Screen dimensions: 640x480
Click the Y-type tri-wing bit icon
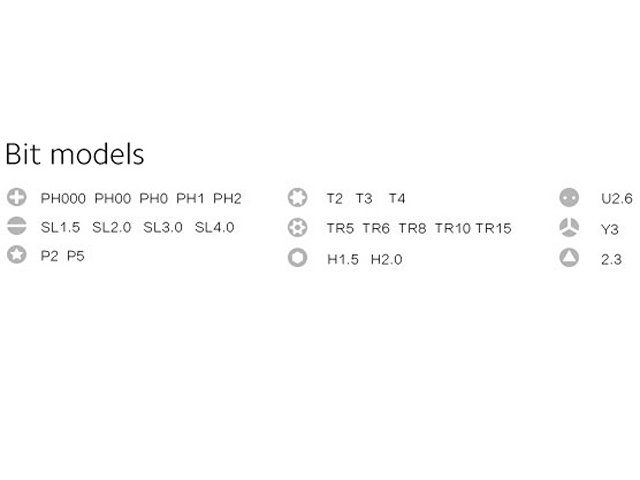(569, 227)
